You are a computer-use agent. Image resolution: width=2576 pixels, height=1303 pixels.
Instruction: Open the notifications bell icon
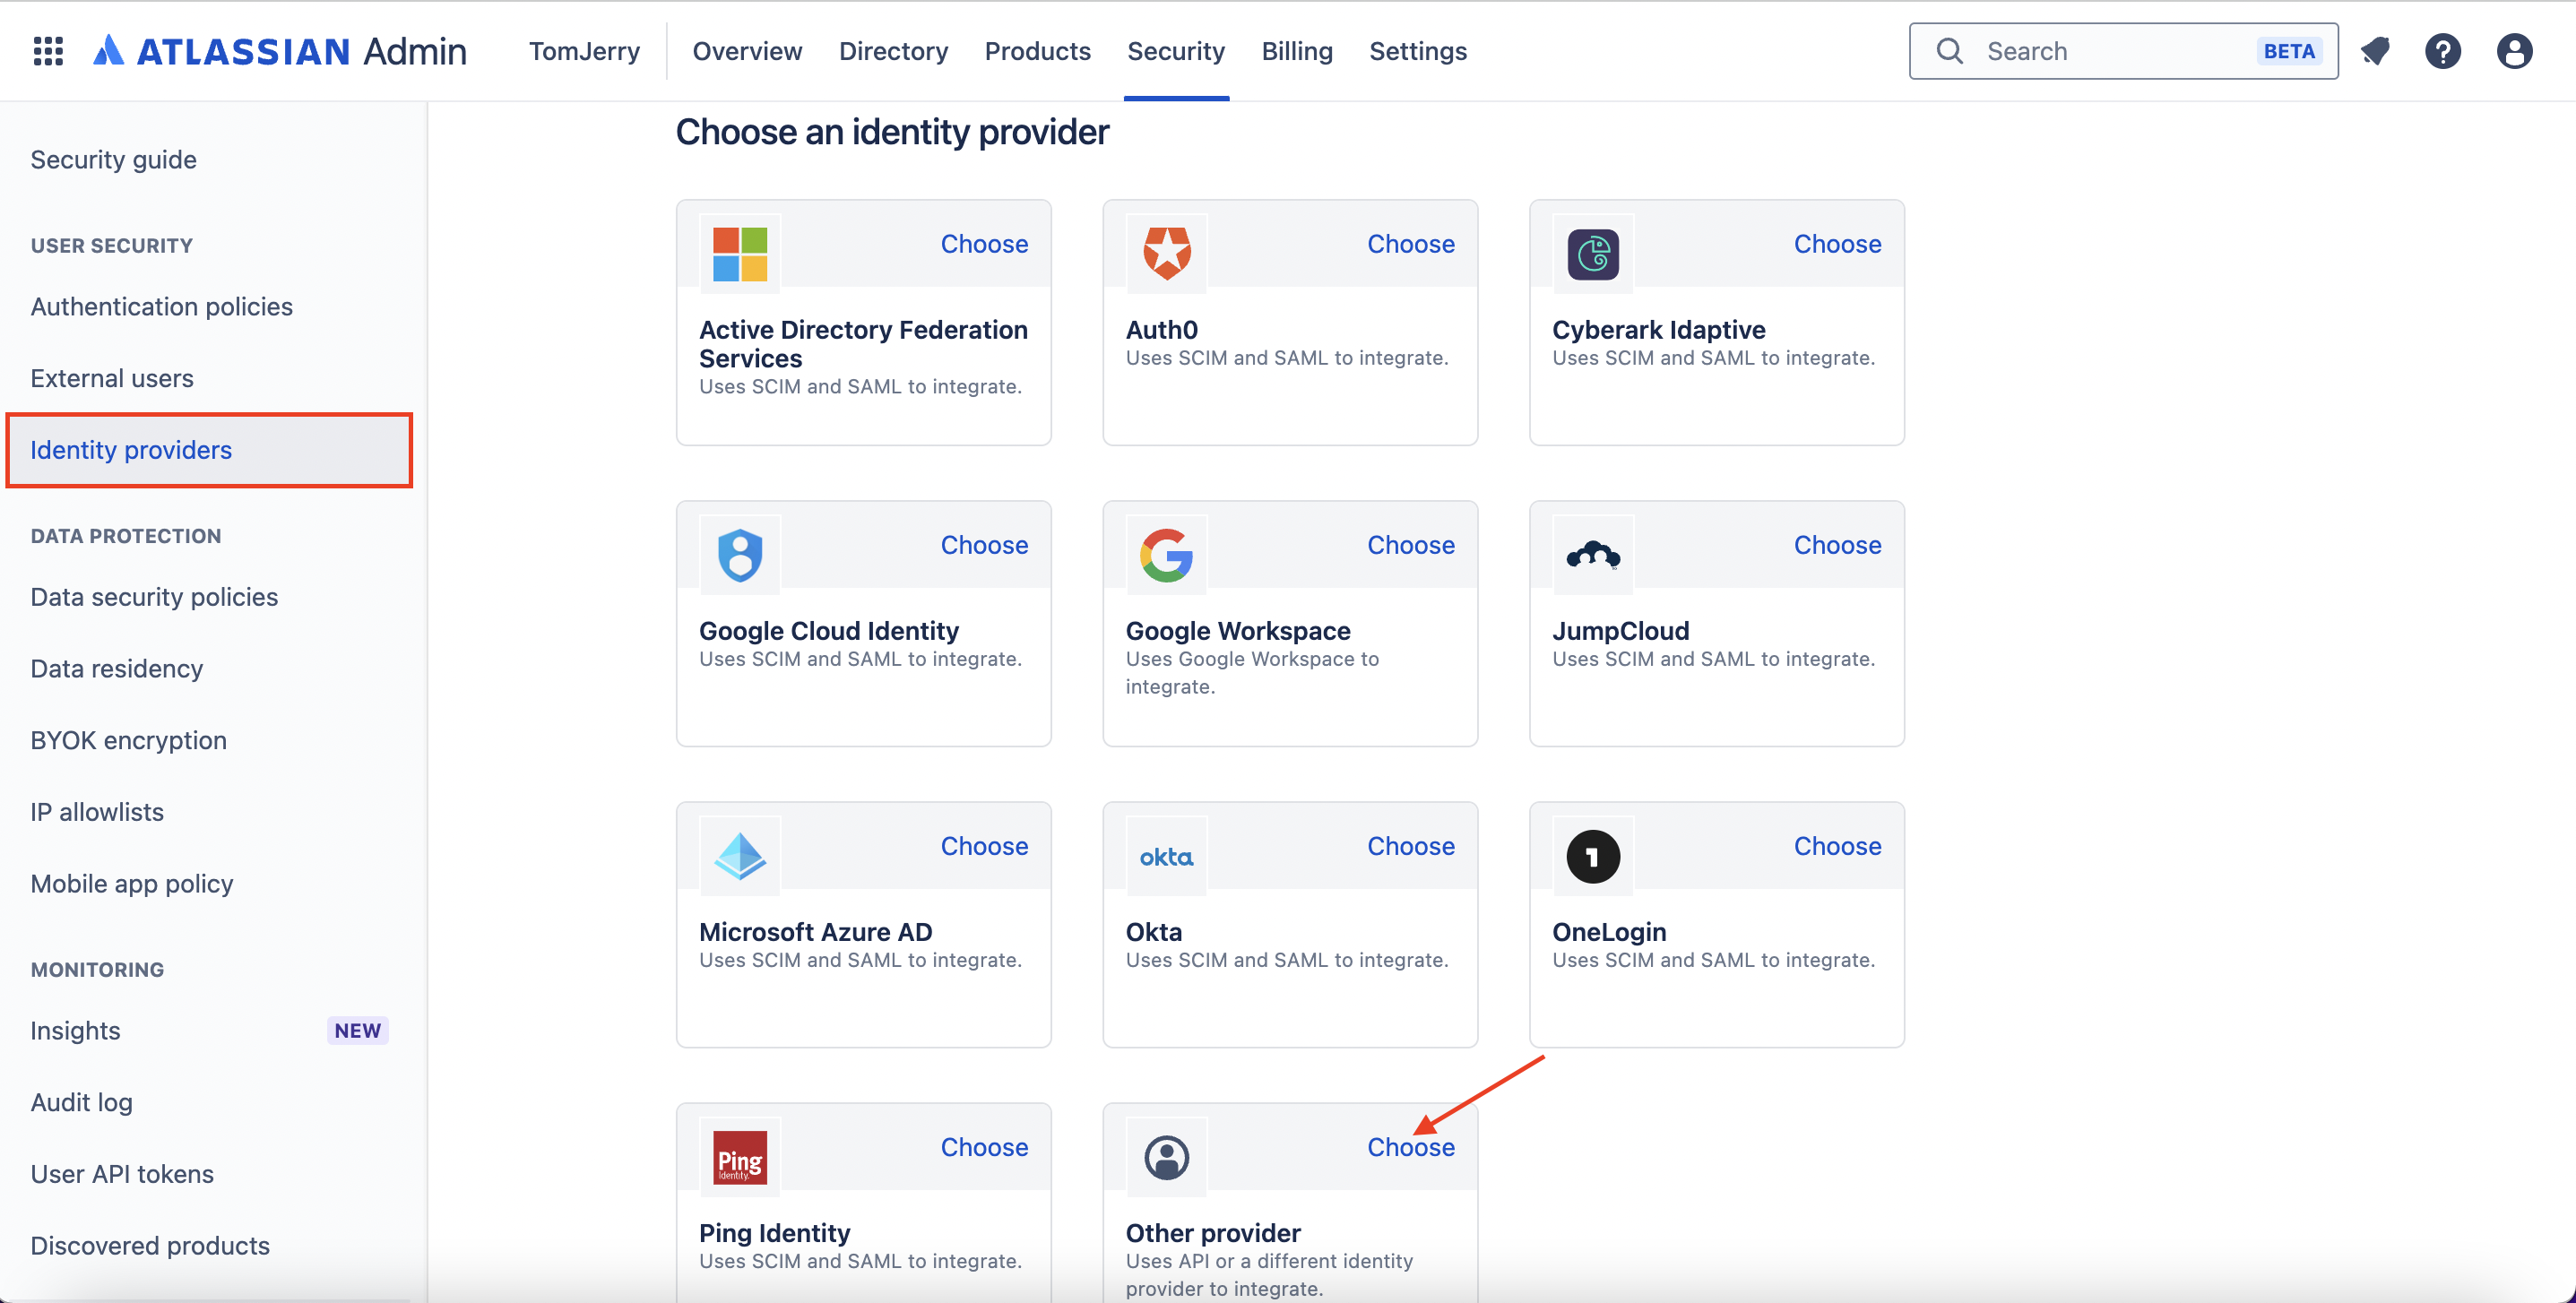tap(2376, 51)
